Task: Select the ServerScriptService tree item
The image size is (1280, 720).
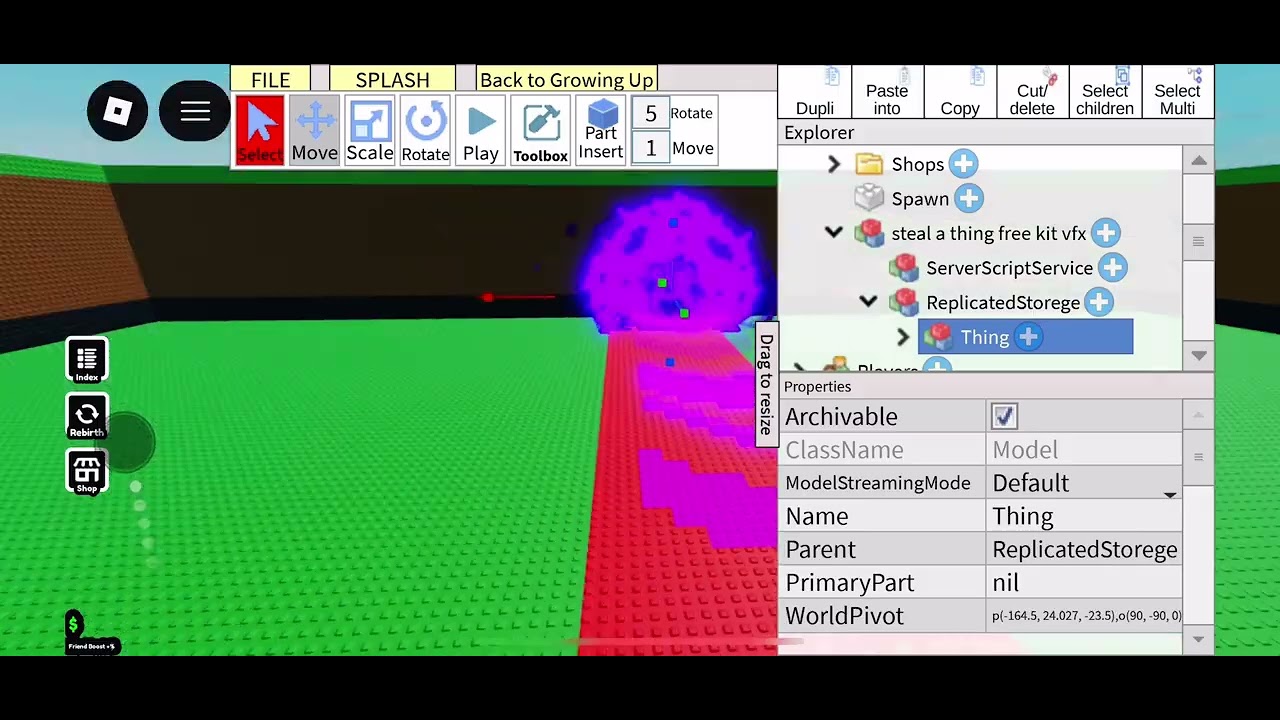Action: pos(1009,268)
